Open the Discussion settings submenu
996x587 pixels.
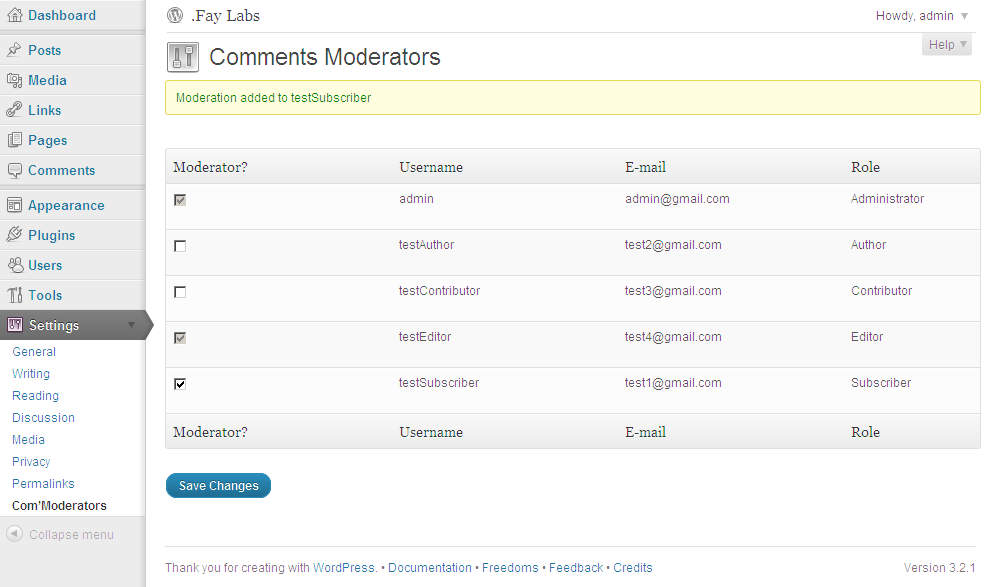43,418
